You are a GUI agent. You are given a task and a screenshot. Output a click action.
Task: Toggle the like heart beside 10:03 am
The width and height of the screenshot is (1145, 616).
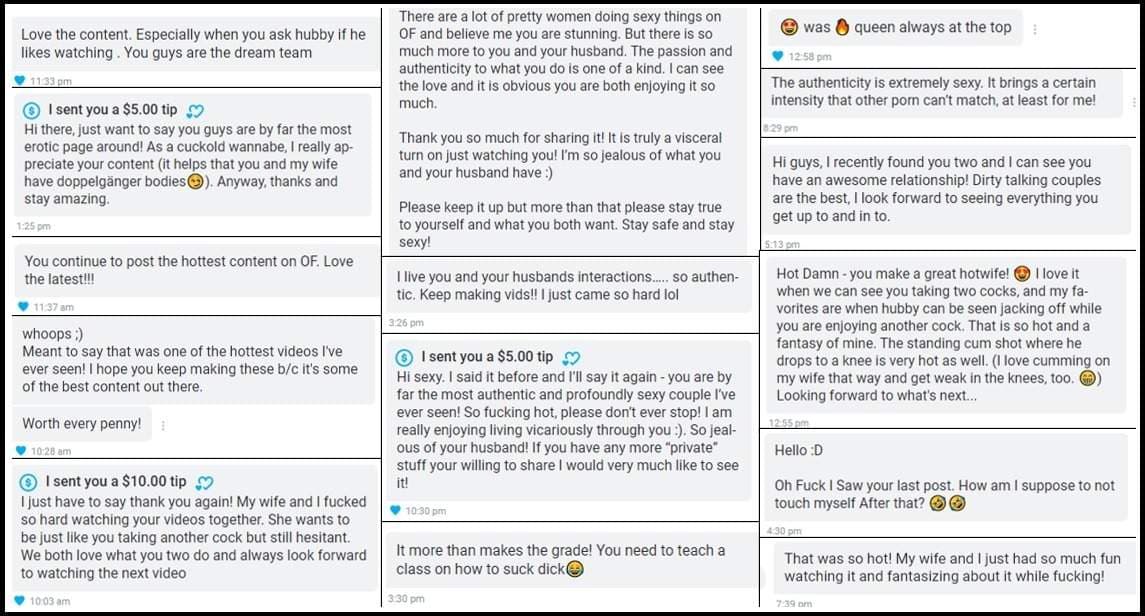point(20,601)
